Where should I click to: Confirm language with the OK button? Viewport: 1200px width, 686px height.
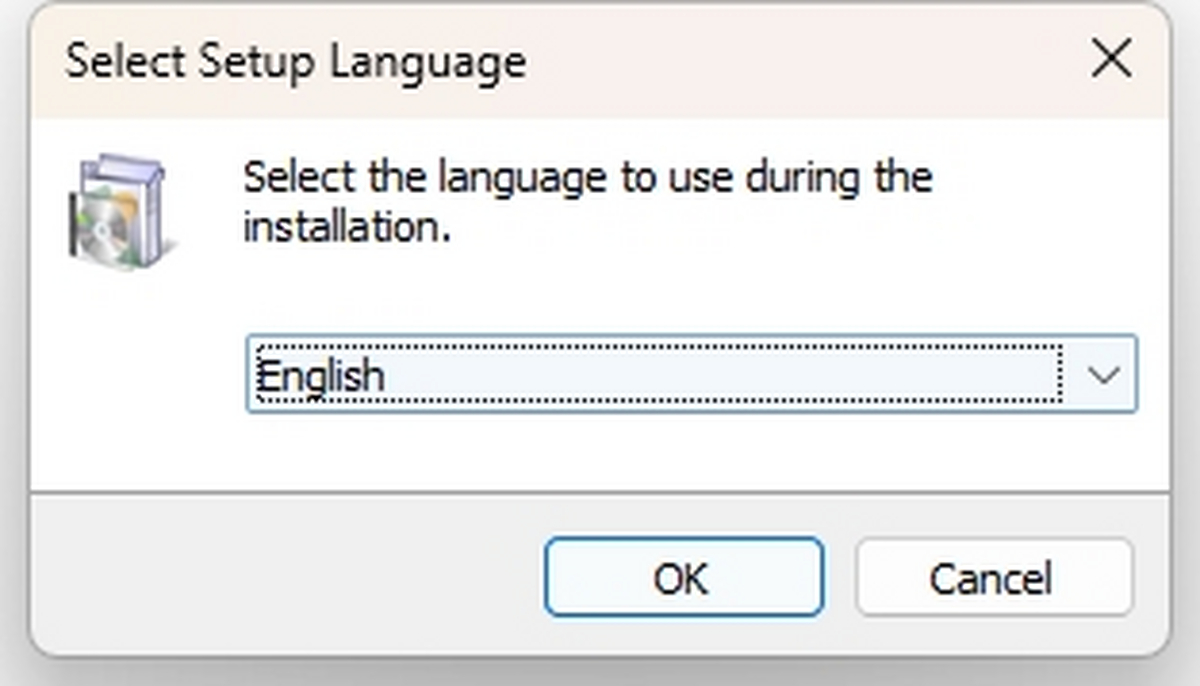(684, 577)
